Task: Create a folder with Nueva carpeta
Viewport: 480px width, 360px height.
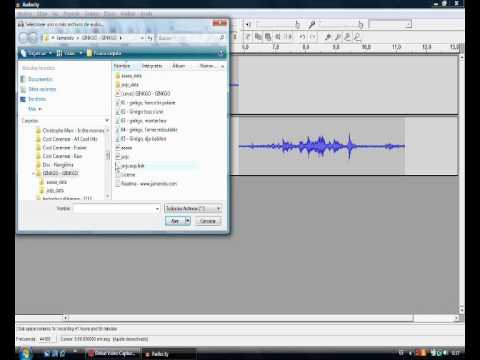Action: (x=104, y=53)
